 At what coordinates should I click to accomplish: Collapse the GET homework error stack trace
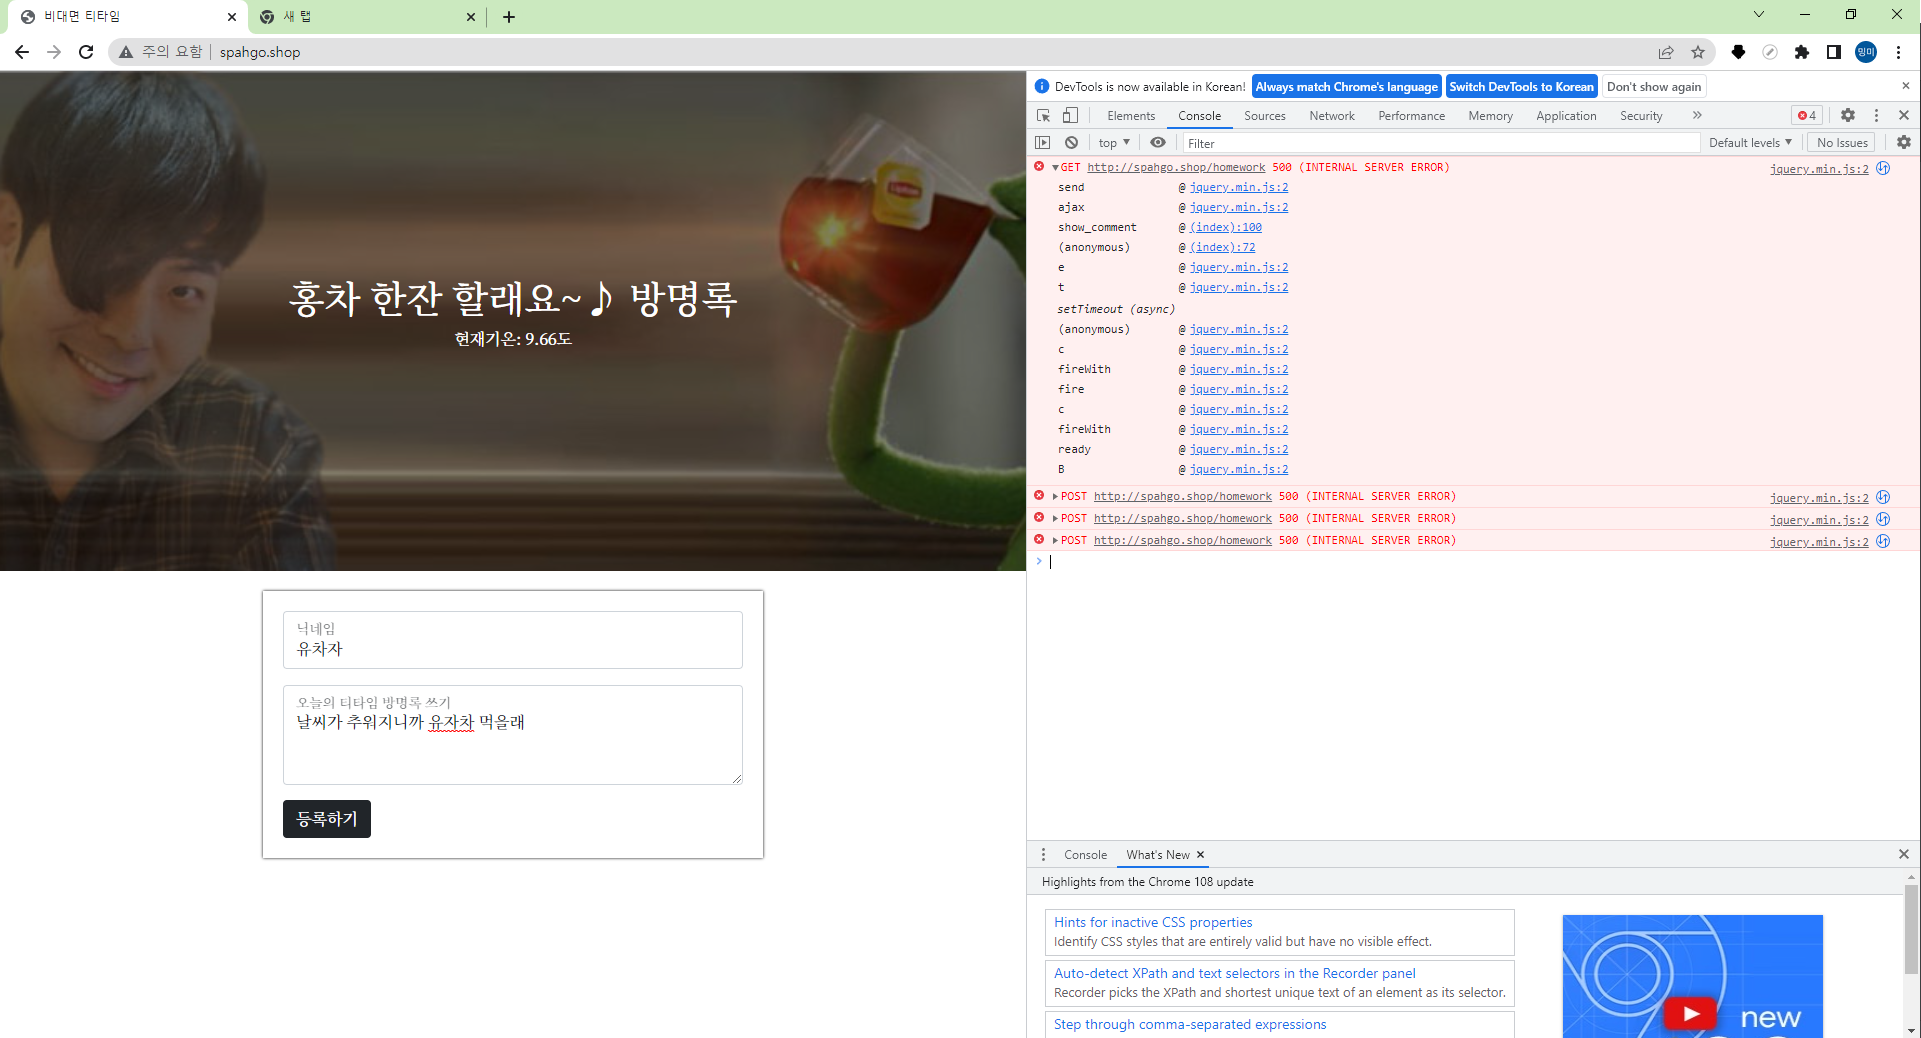[x=1055, y=168]
